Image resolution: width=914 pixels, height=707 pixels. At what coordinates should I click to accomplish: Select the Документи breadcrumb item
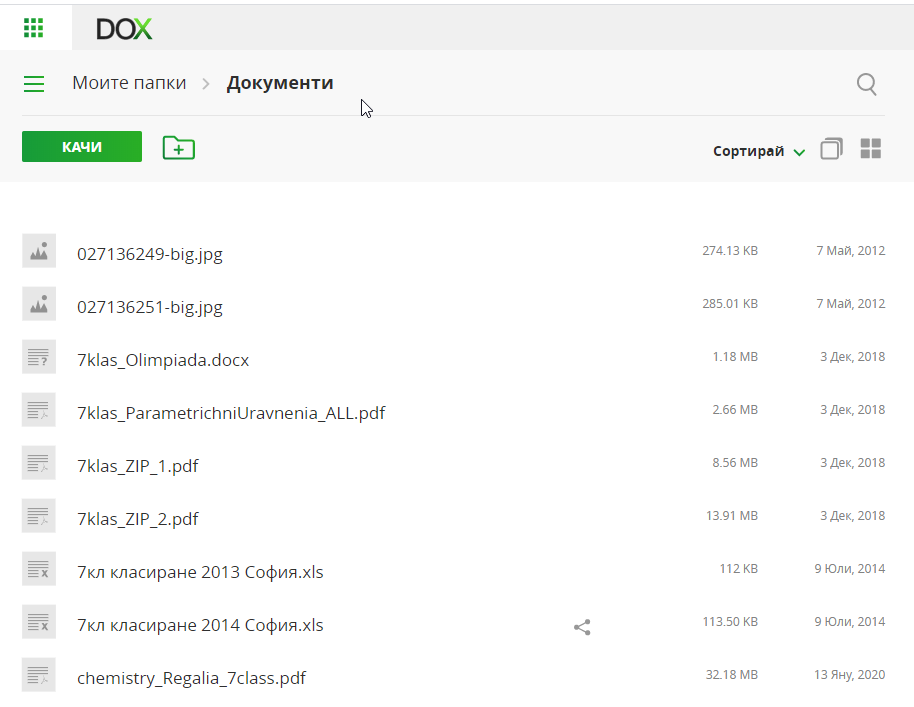(x=280, y=83)
